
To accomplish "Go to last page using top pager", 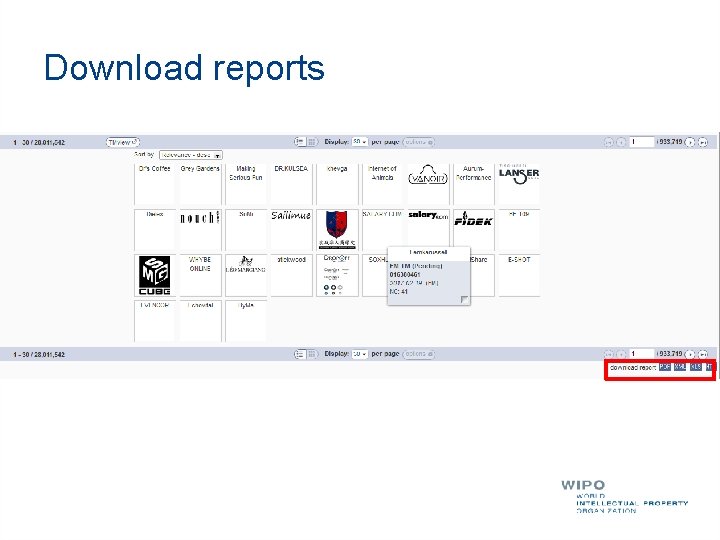I will click(703, 142).
